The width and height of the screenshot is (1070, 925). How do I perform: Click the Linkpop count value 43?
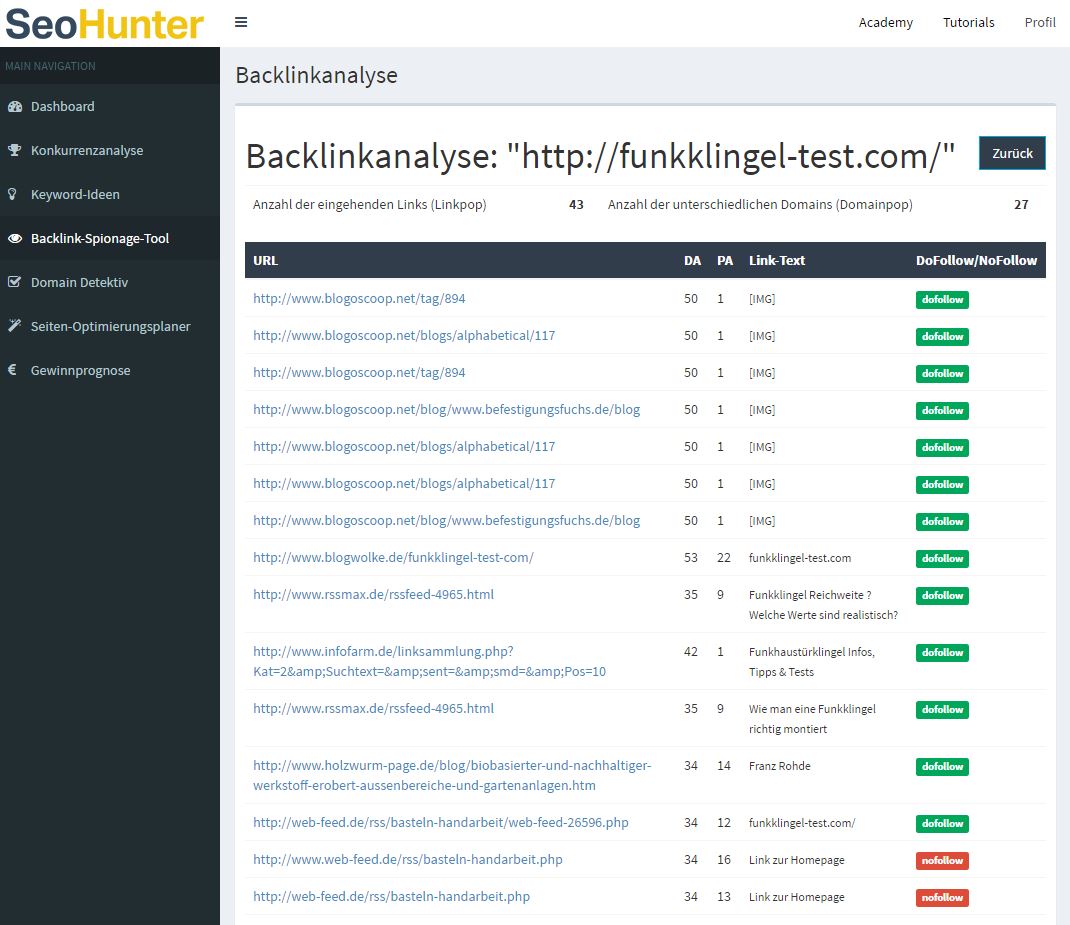coord(576,204)
